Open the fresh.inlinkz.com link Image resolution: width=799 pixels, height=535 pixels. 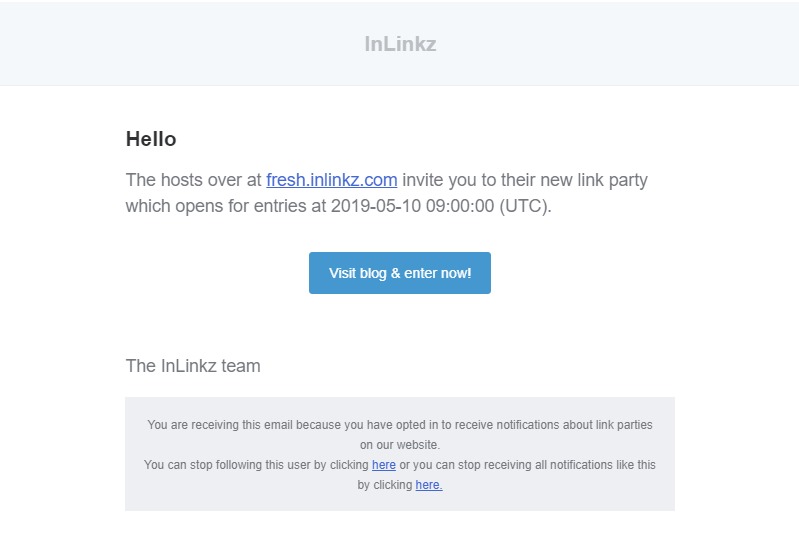pyautogui.click(x=331, y=180)
